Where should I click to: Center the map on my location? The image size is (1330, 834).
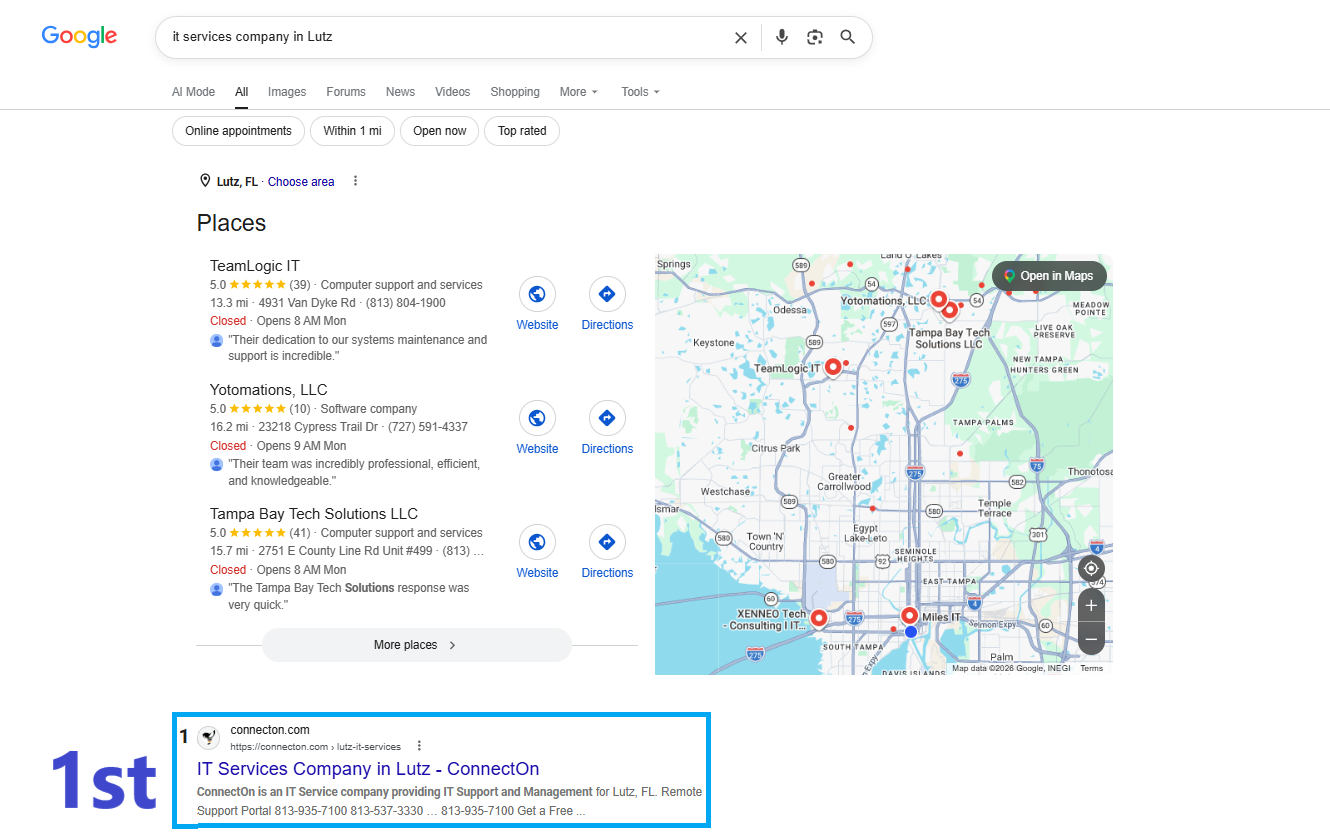(1091, 568)
